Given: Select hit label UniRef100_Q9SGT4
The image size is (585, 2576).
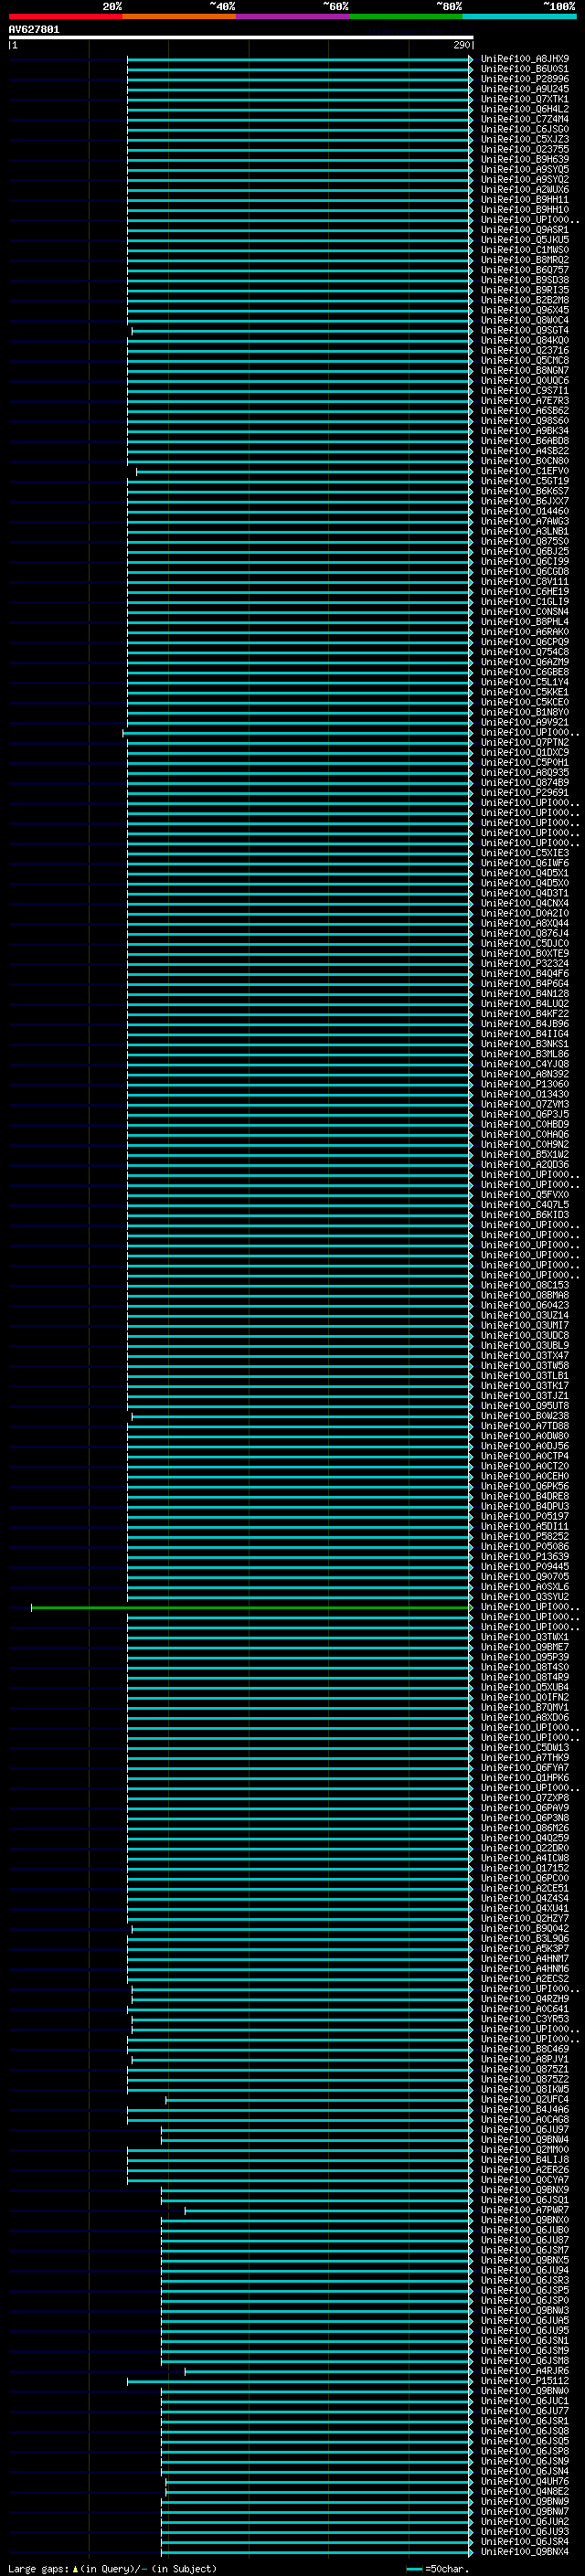Looking at the screenshot, I should [525, 330].
